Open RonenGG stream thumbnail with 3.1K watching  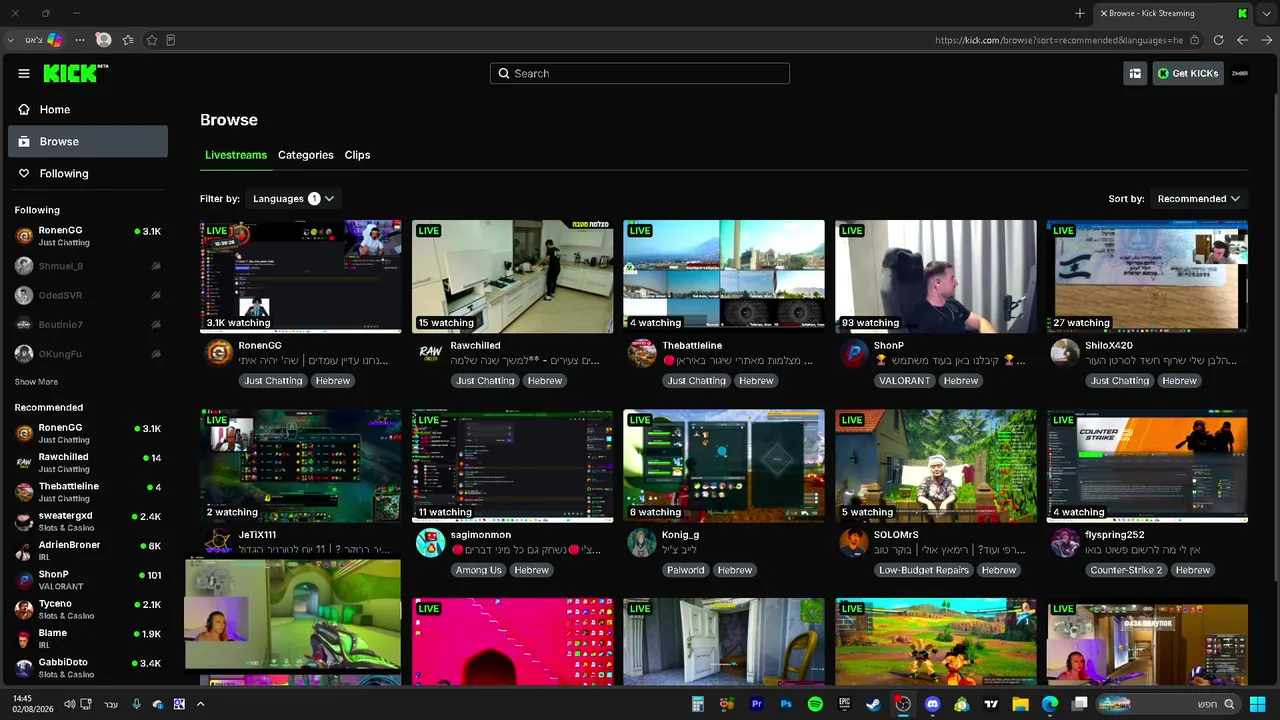pyautogui.click(x=300, y=276)
